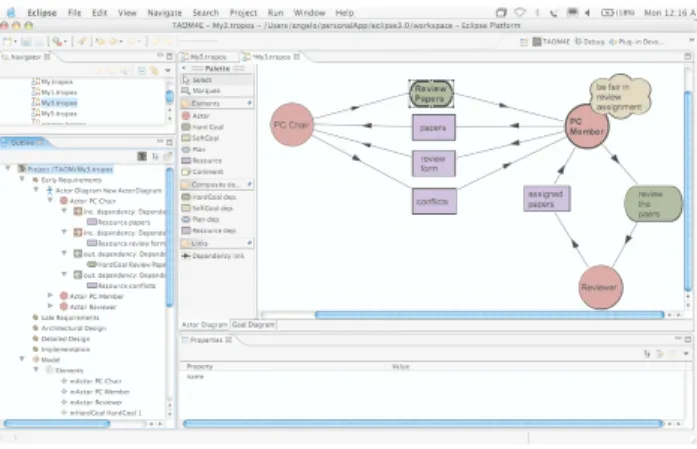Expand the Actor PC Member tree node
This screenshot has width=697, height=449.
pyautogui.click(x=50, y=296)
